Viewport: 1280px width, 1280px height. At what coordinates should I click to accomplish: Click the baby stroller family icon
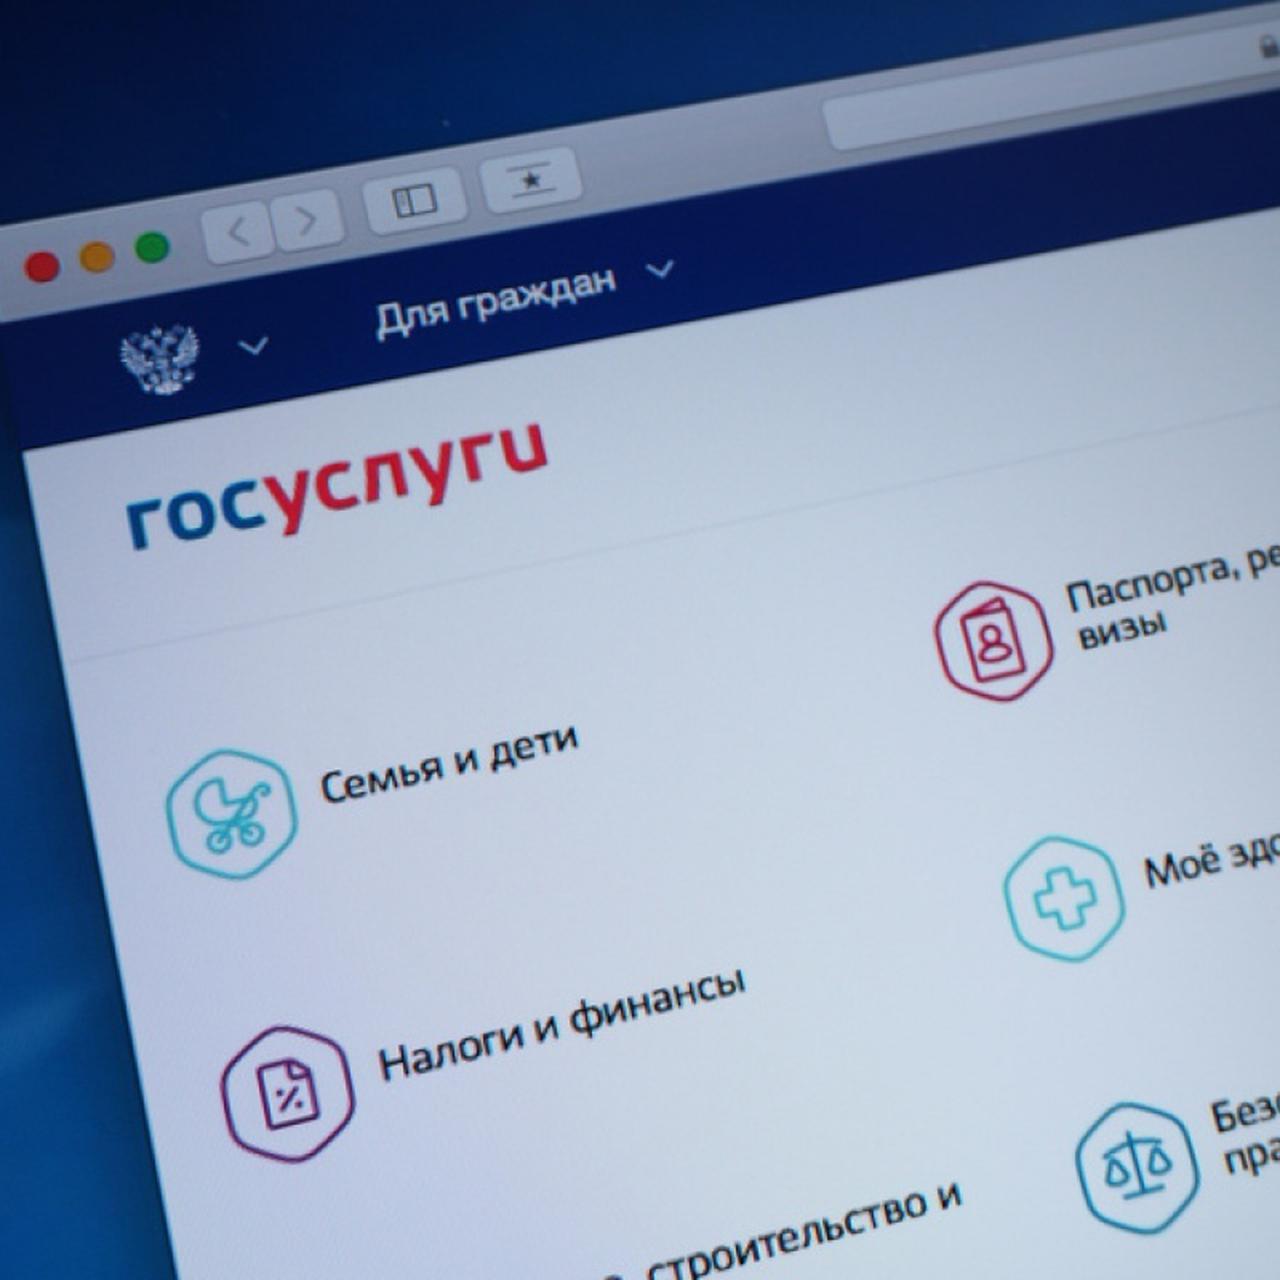coord(231,814)
